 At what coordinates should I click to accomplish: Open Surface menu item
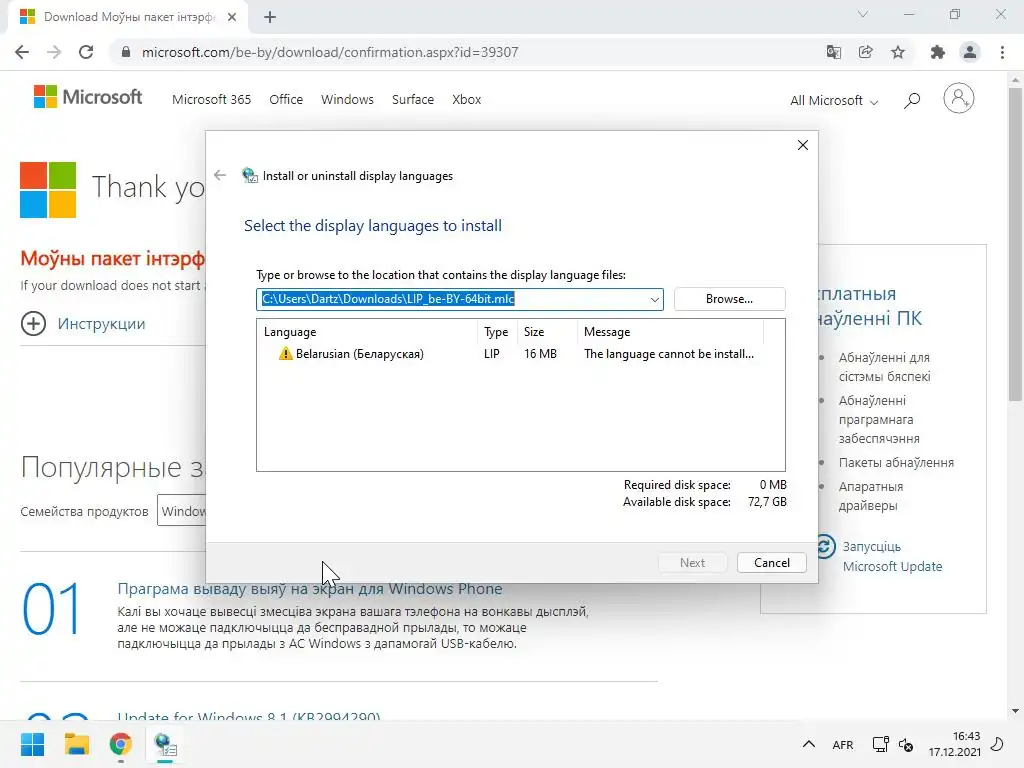point(413,99)
